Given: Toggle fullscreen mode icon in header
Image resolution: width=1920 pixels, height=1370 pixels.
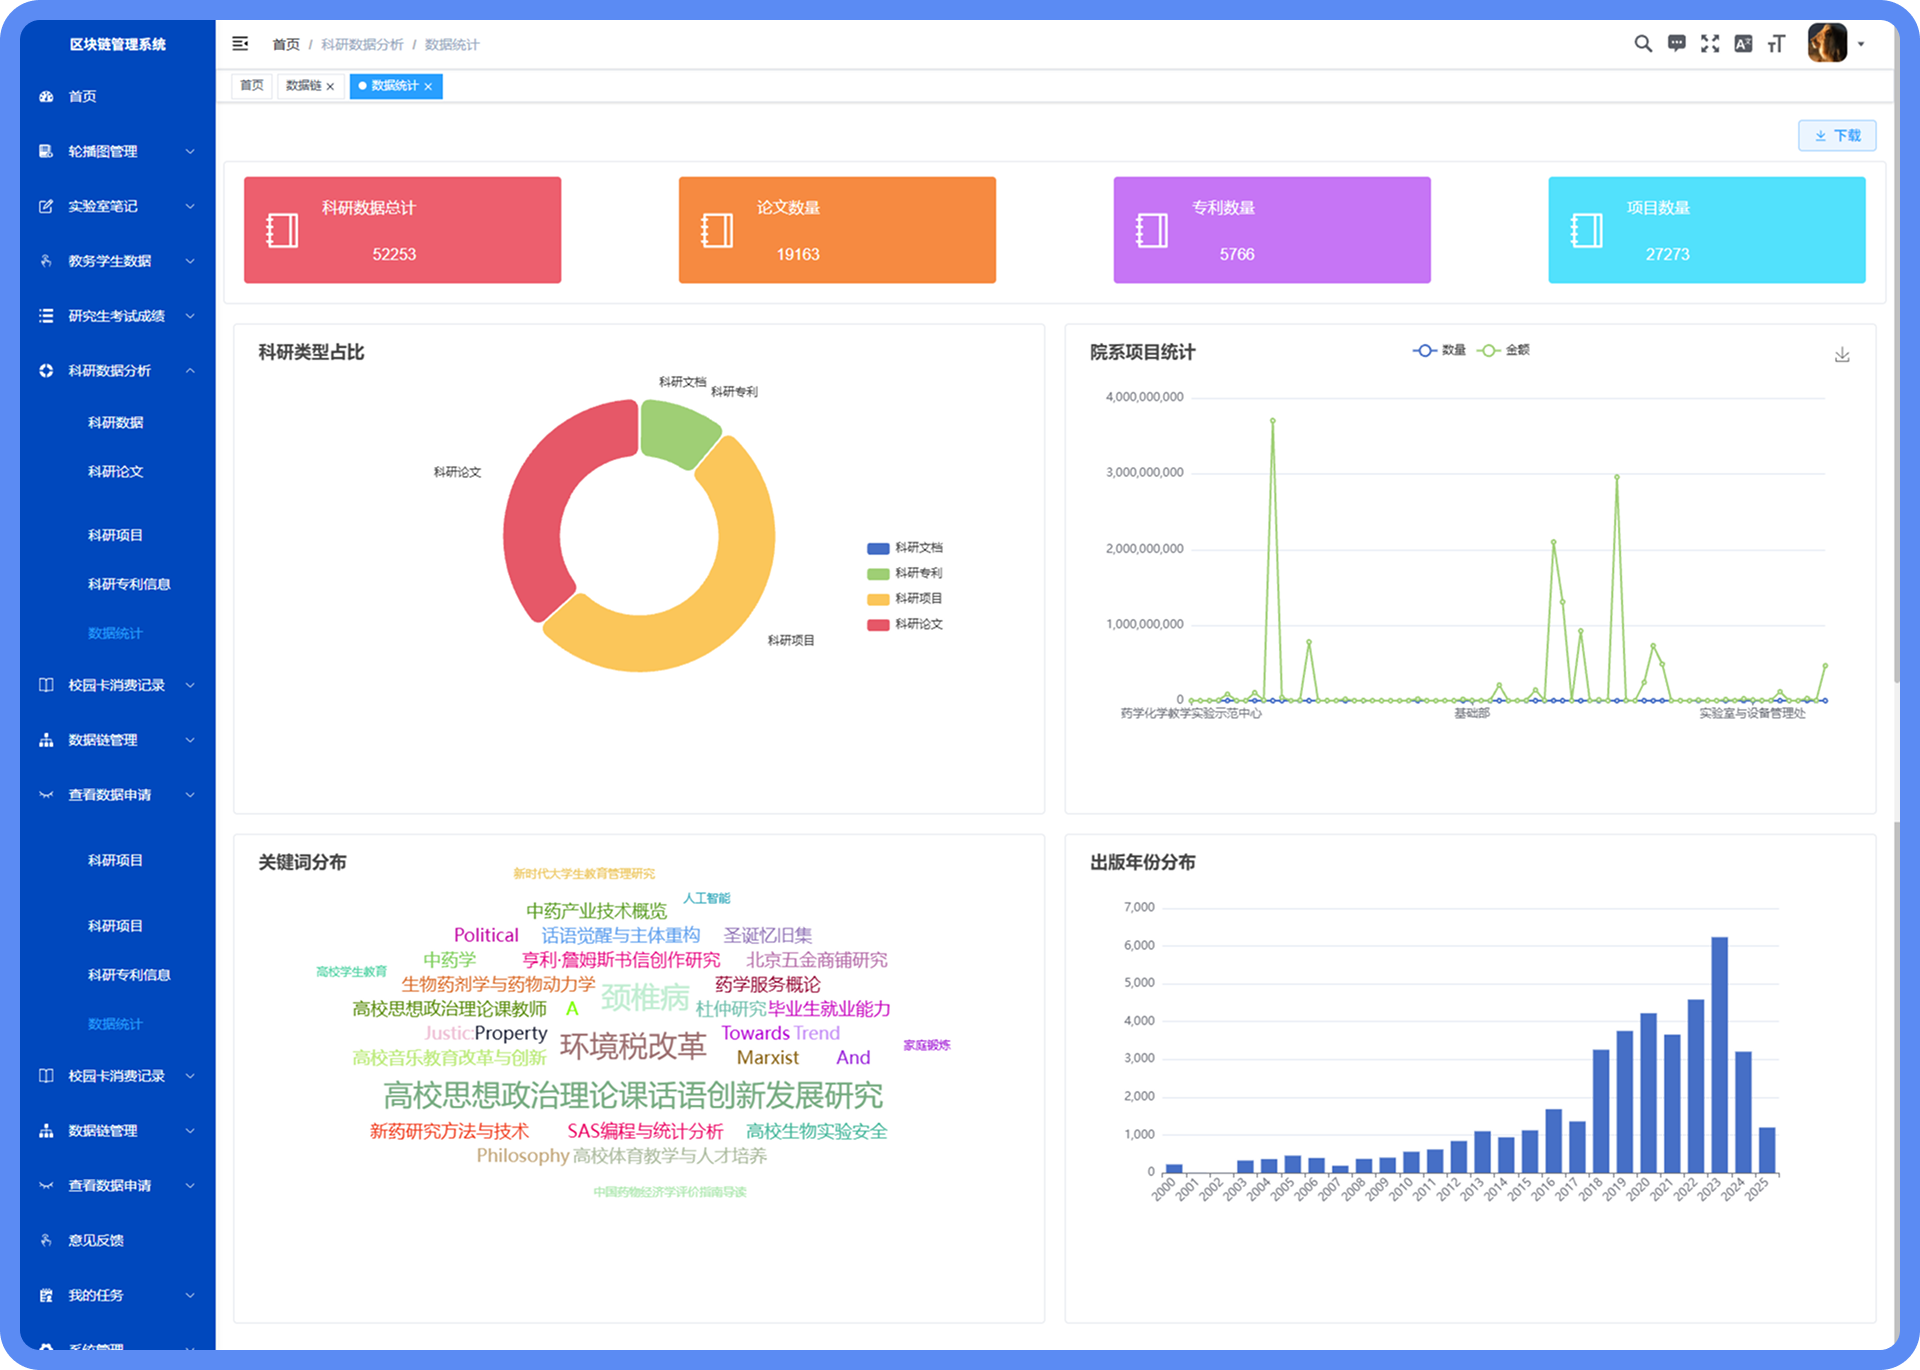Looking at the screenshot, I should tap(1710, 44).
